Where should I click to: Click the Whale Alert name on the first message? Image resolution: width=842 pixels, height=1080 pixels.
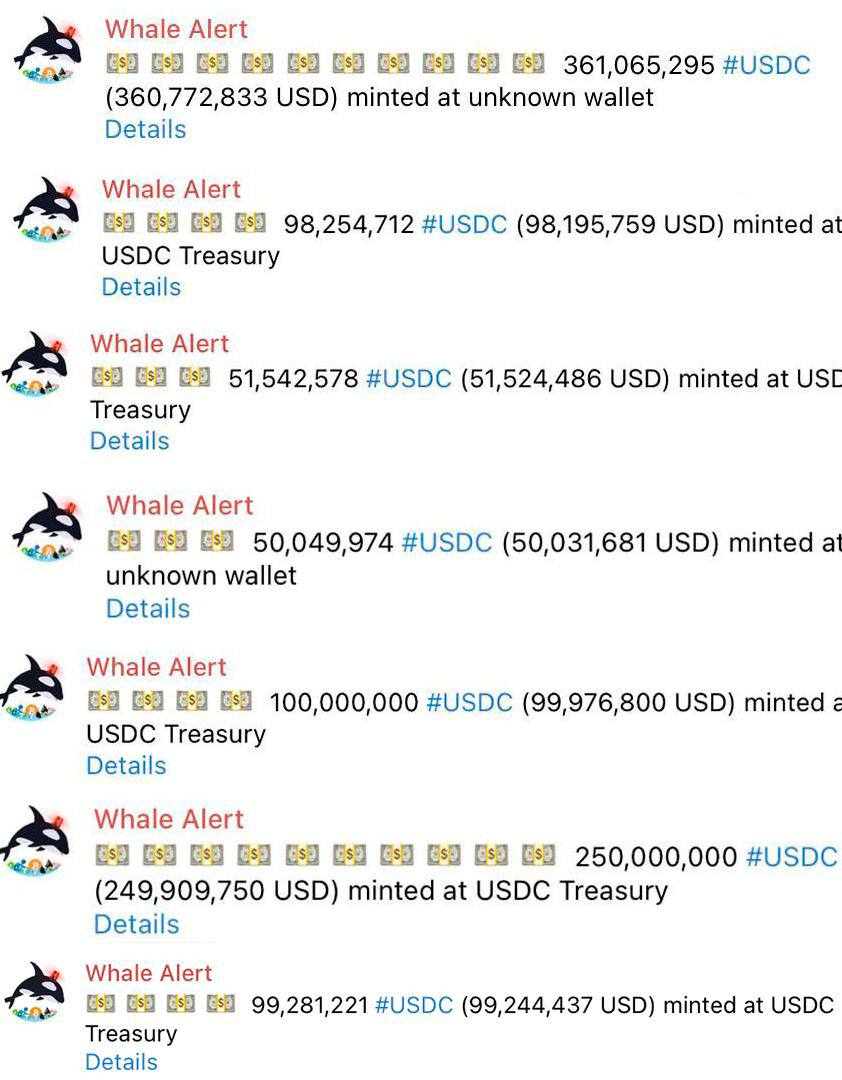[176, 29]
